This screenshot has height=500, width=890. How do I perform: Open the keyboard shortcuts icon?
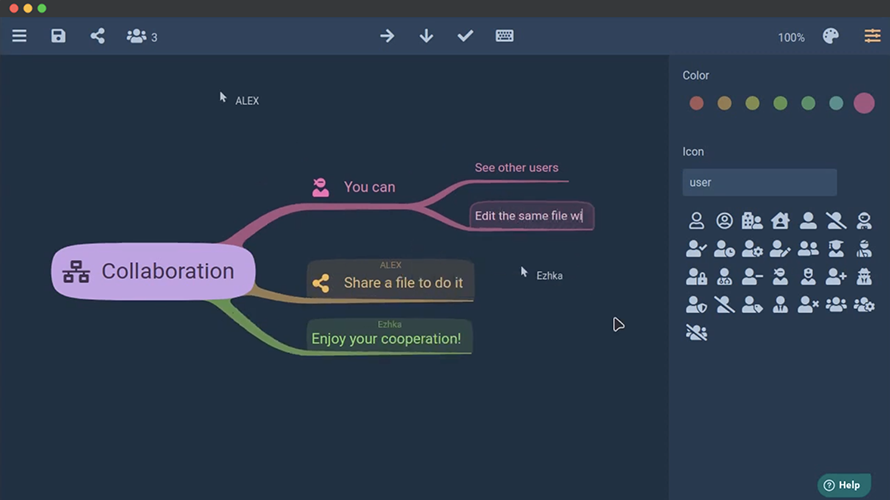(505, 36)
